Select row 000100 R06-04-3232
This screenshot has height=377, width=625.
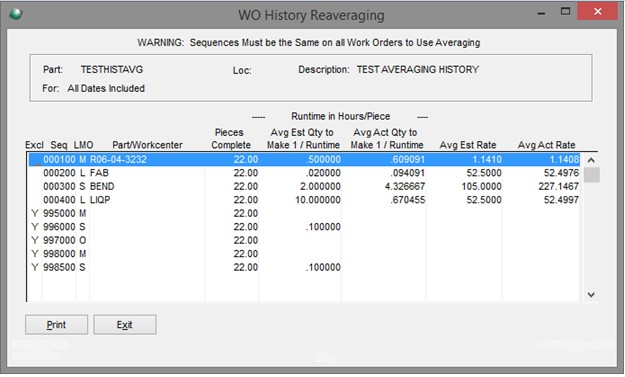(304, 159)
